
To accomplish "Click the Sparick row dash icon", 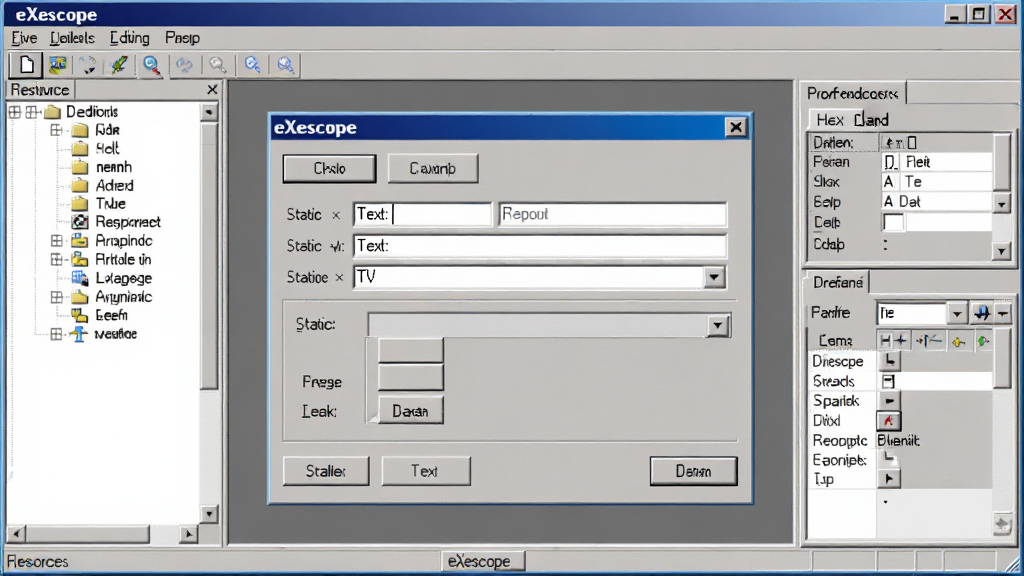I will pyautogui.click(x=889, y=400).
